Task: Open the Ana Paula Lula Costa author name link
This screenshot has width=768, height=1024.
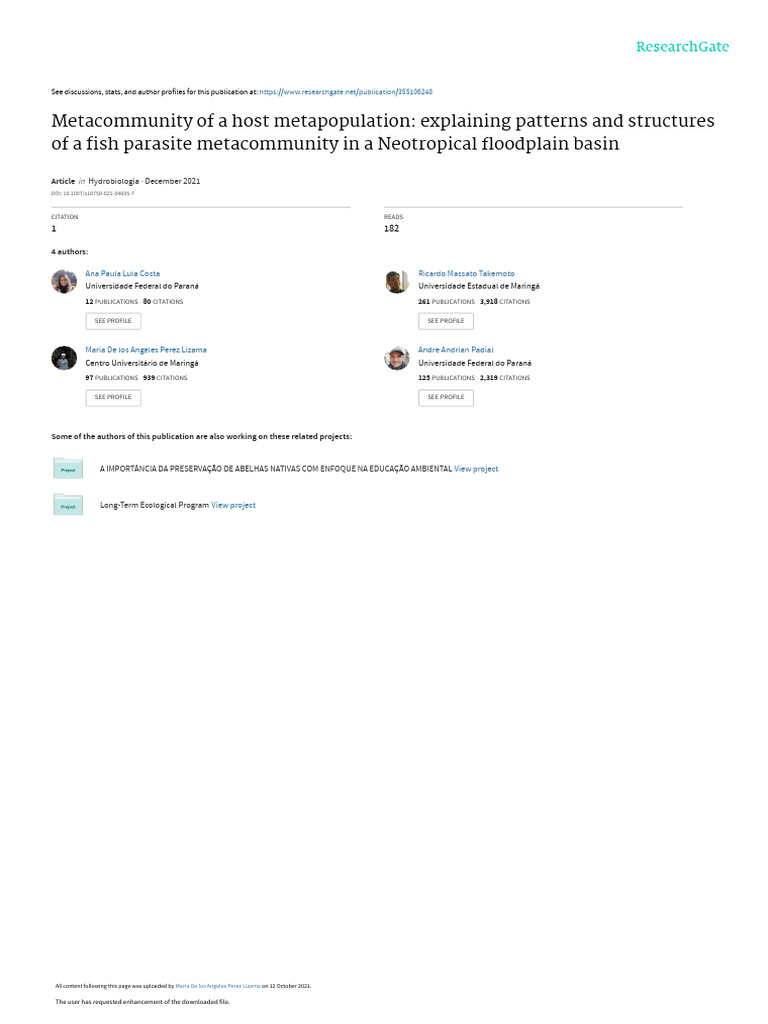Action: click(x=122, y=273)
